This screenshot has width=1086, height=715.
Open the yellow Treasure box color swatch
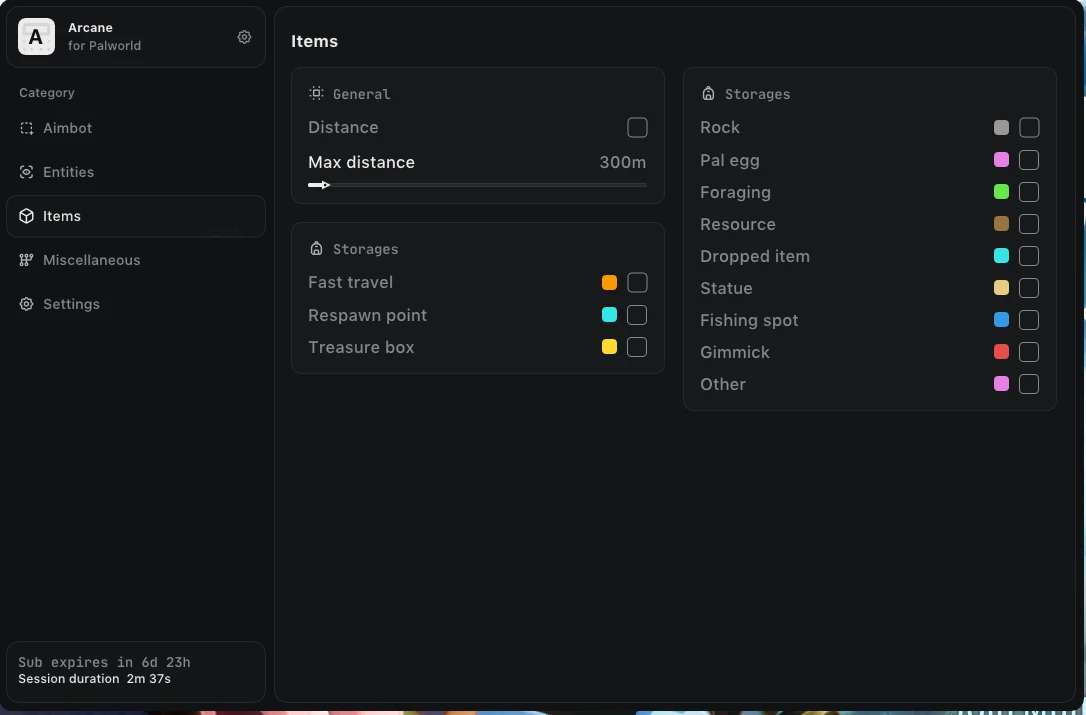tap(609, 347)
